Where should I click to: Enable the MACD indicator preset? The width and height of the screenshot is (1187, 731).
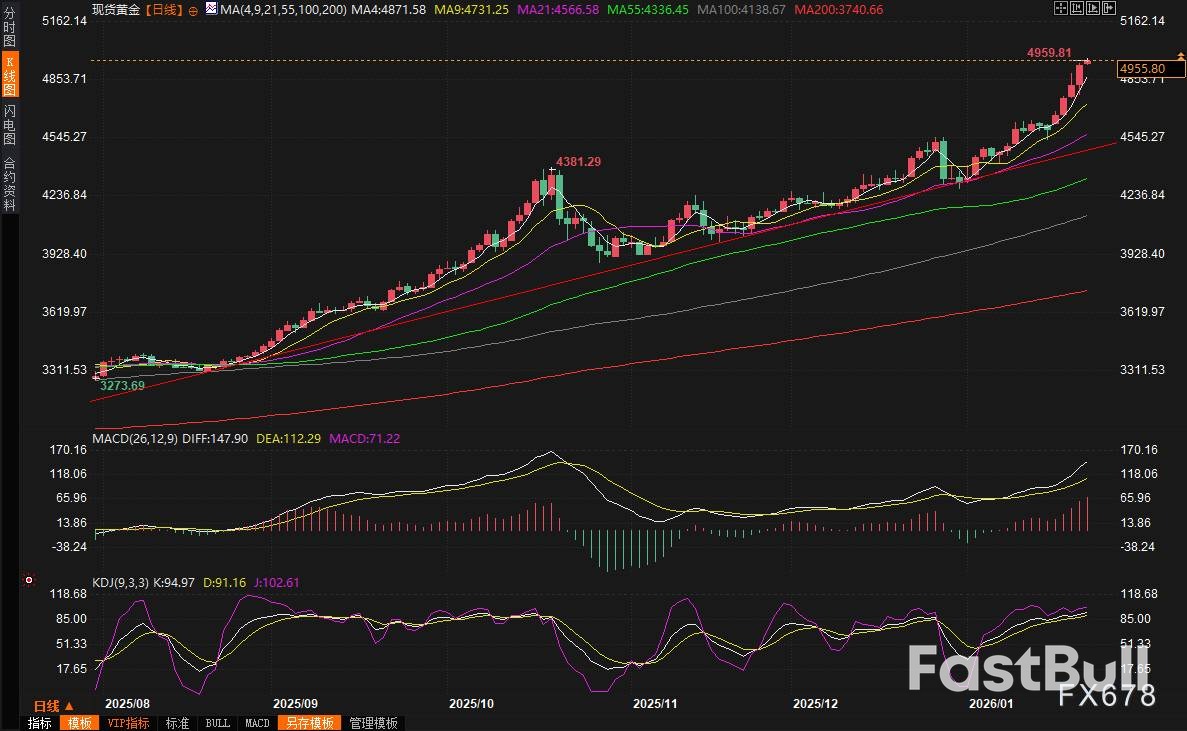(257, 723)
